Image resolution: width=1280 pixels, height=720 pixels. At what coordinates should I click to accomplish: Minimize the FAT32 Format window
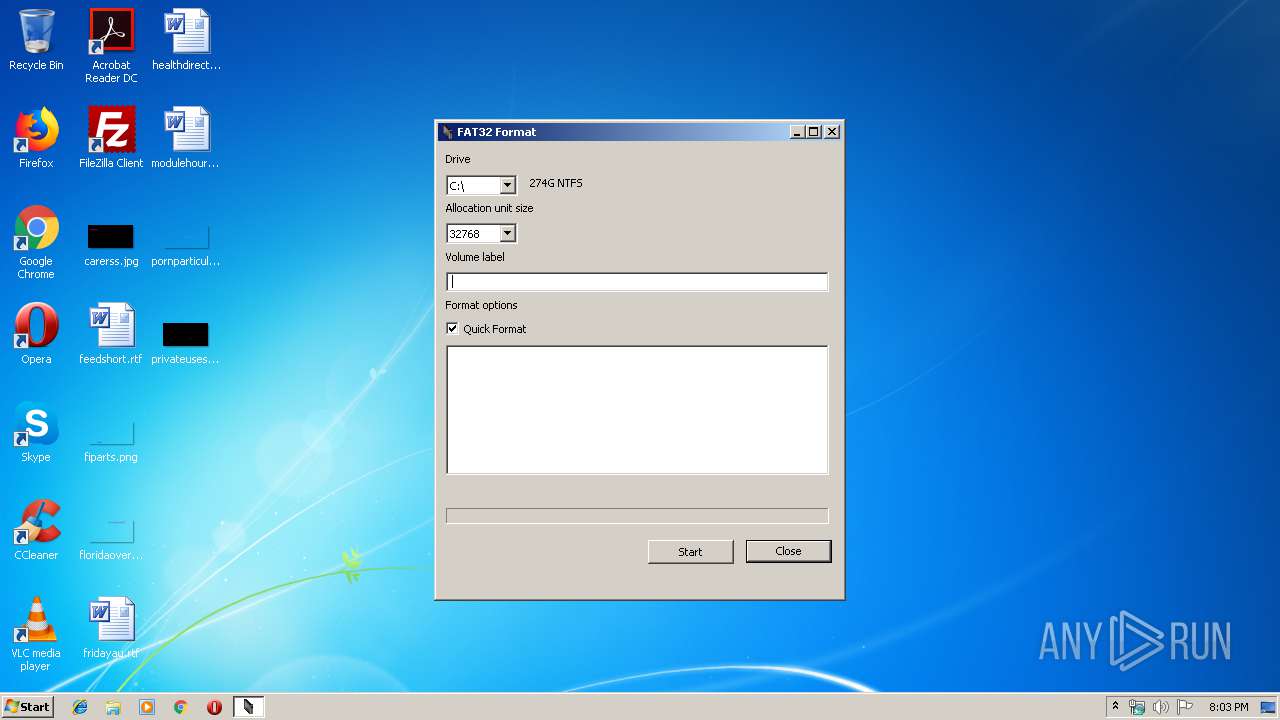[x=797, y=132]
